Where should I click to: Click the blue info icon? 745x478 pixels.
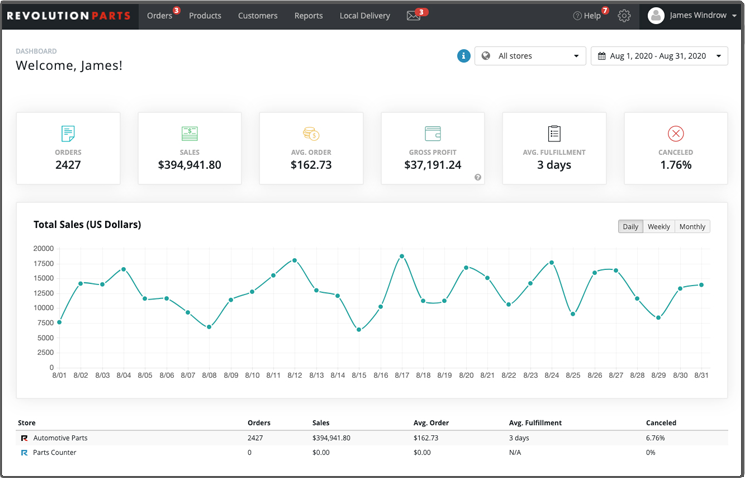tap(463, 56)
